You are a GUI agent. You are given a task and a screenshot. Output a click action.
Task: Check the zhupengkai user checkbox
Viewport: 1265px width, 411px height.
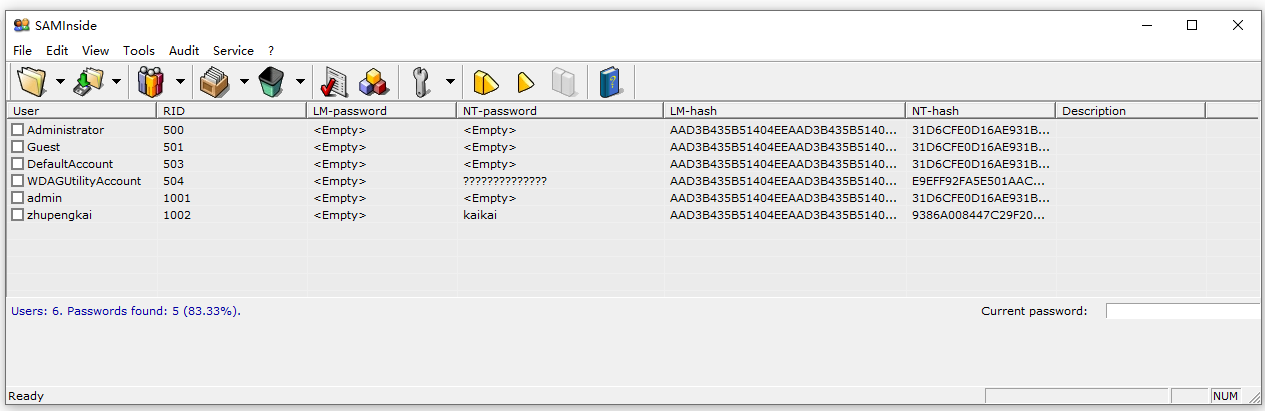click(x=18, y=215)
